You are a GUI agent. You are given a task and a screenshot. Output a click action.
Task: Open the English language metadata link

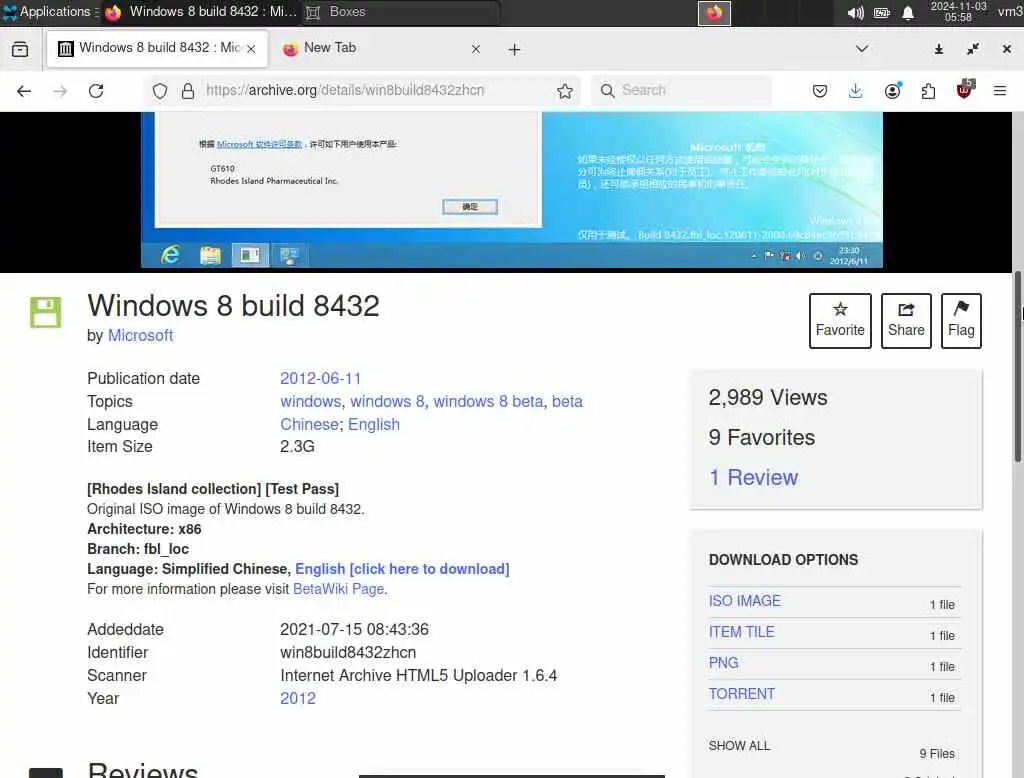[x=374, y=425]
